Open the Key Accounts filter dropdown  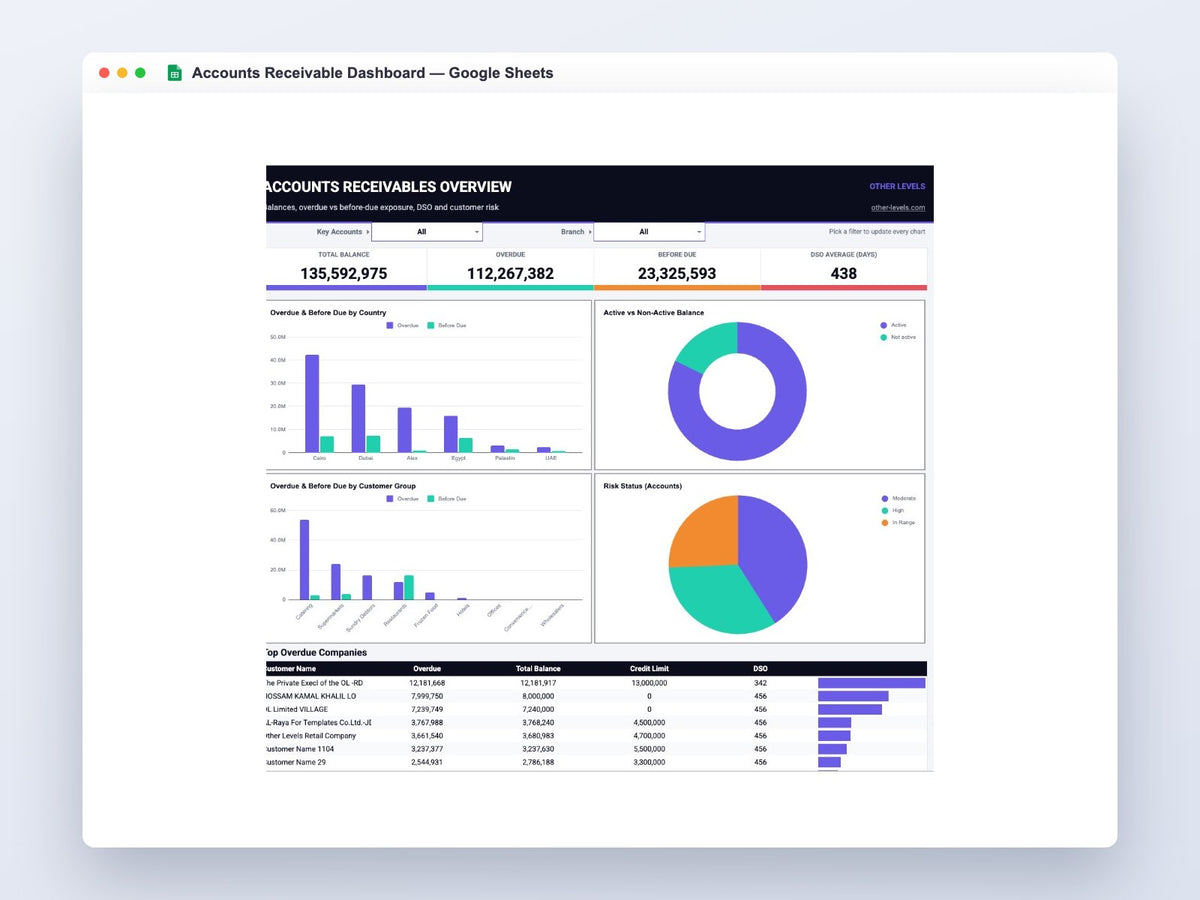pos(427,232)
